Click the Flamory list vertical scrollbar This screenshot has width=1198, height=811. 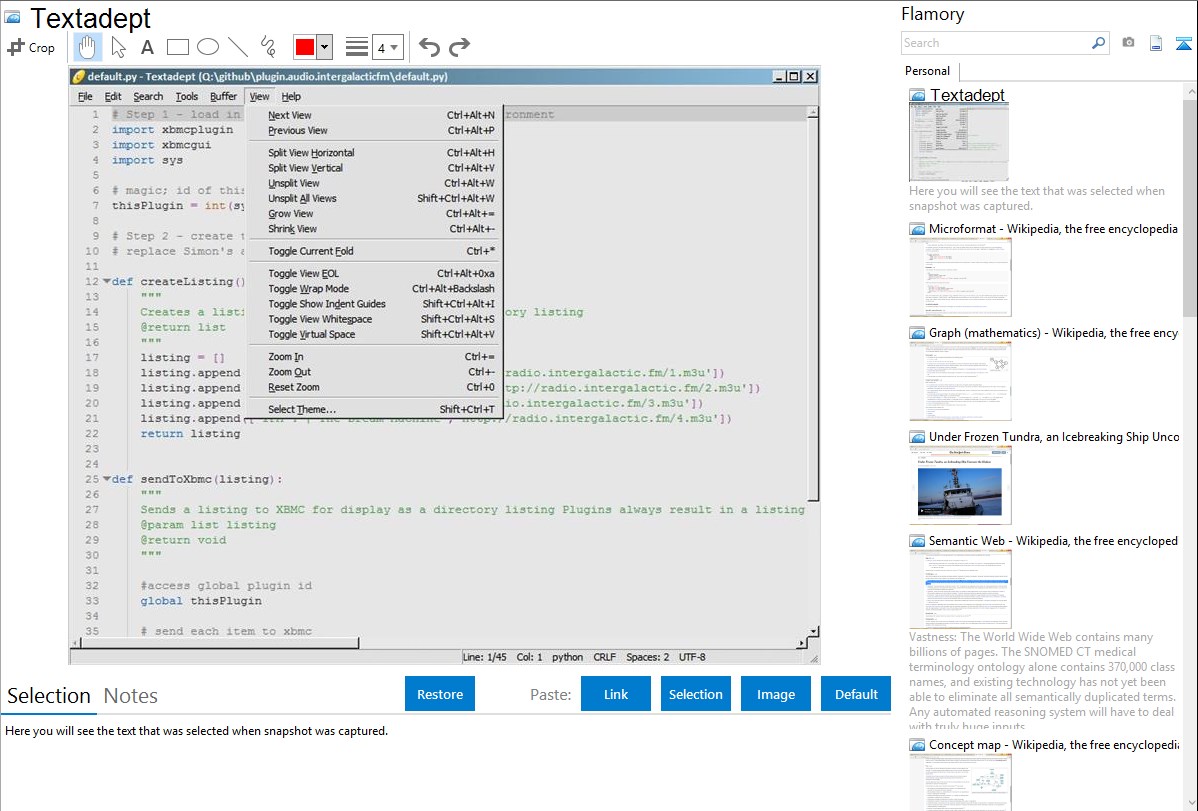[1190, 206]
